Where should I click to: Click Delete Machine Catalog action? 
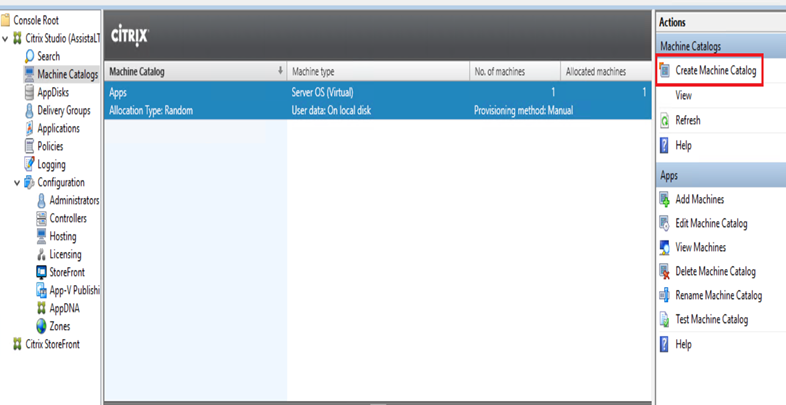pos(715,272)
